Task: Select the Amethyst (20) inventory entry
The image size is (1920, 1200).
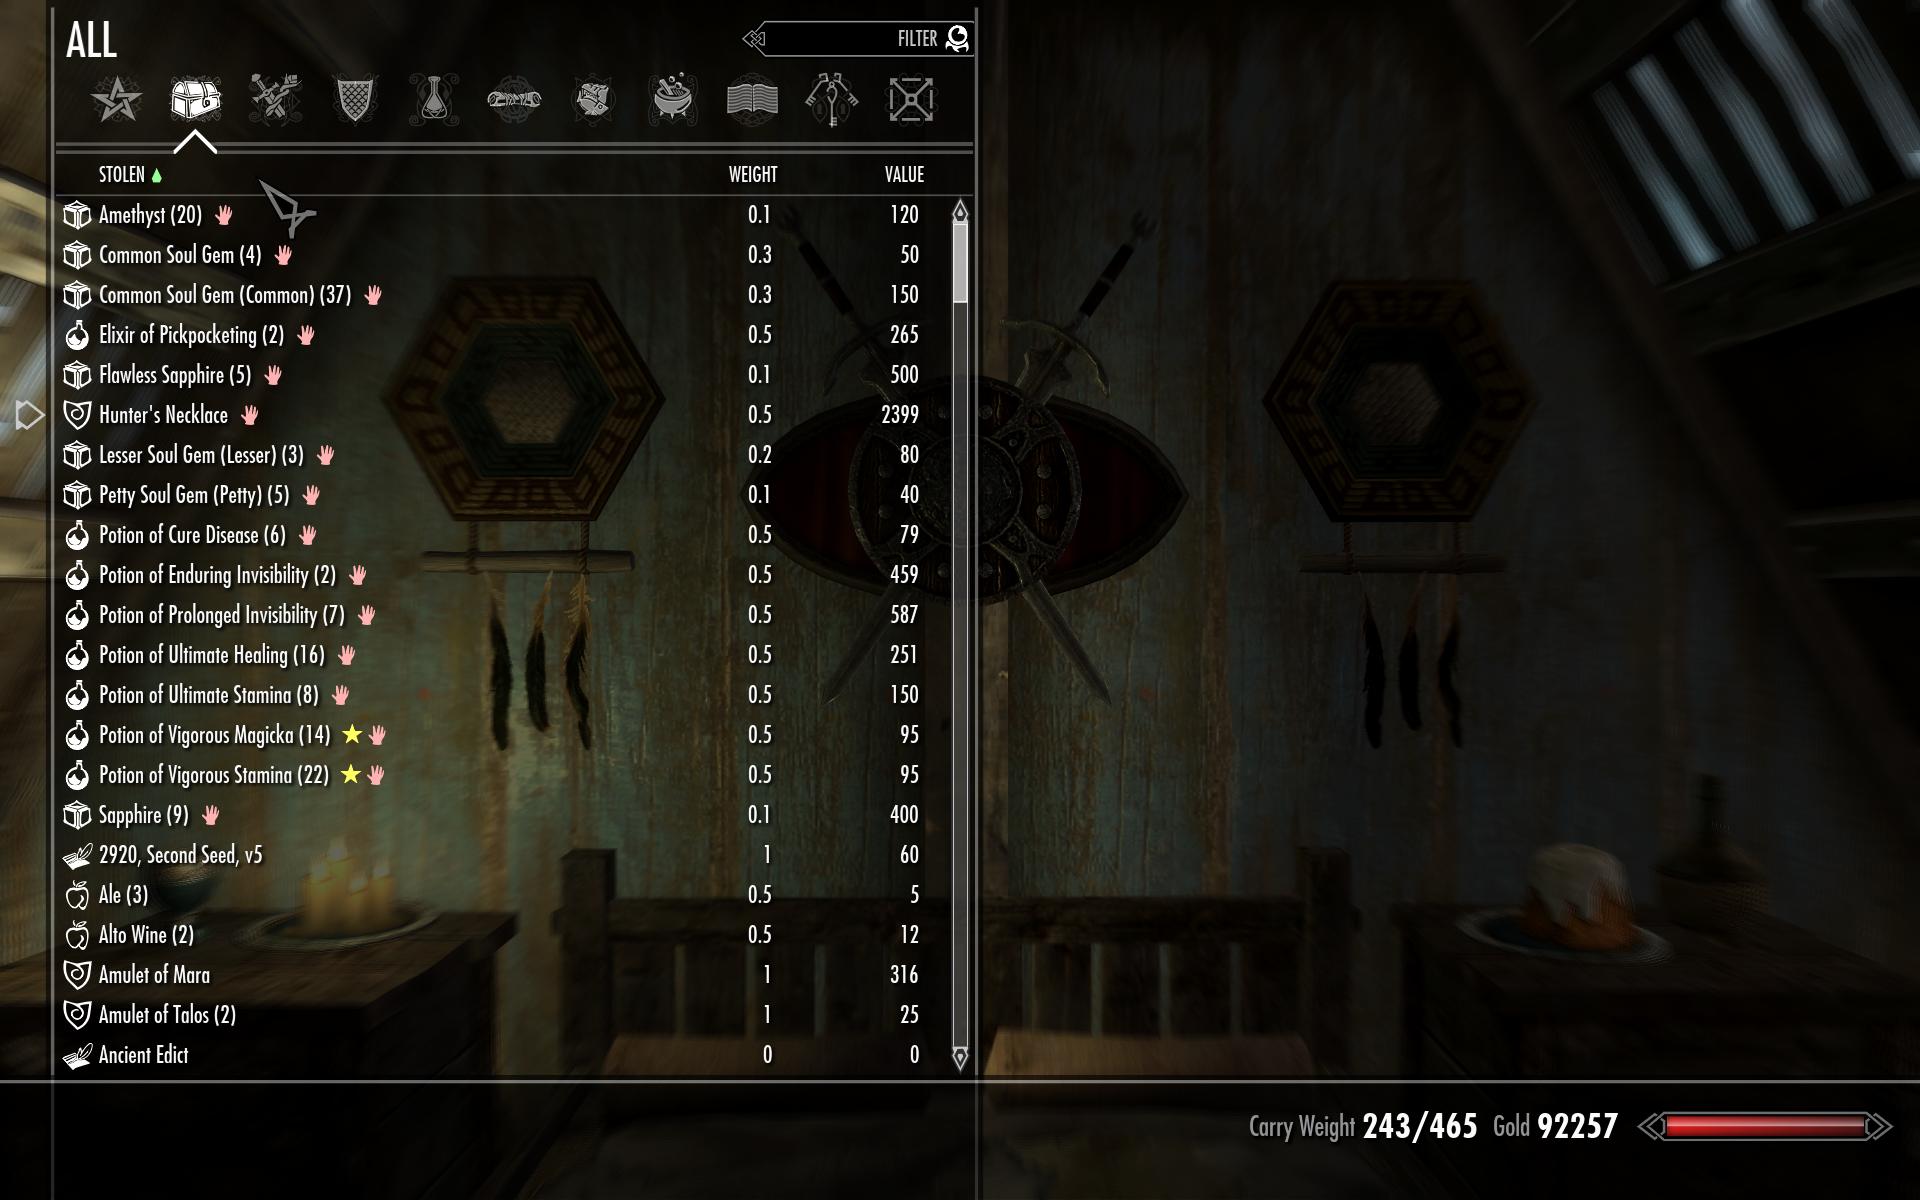Action: point(148,214)
